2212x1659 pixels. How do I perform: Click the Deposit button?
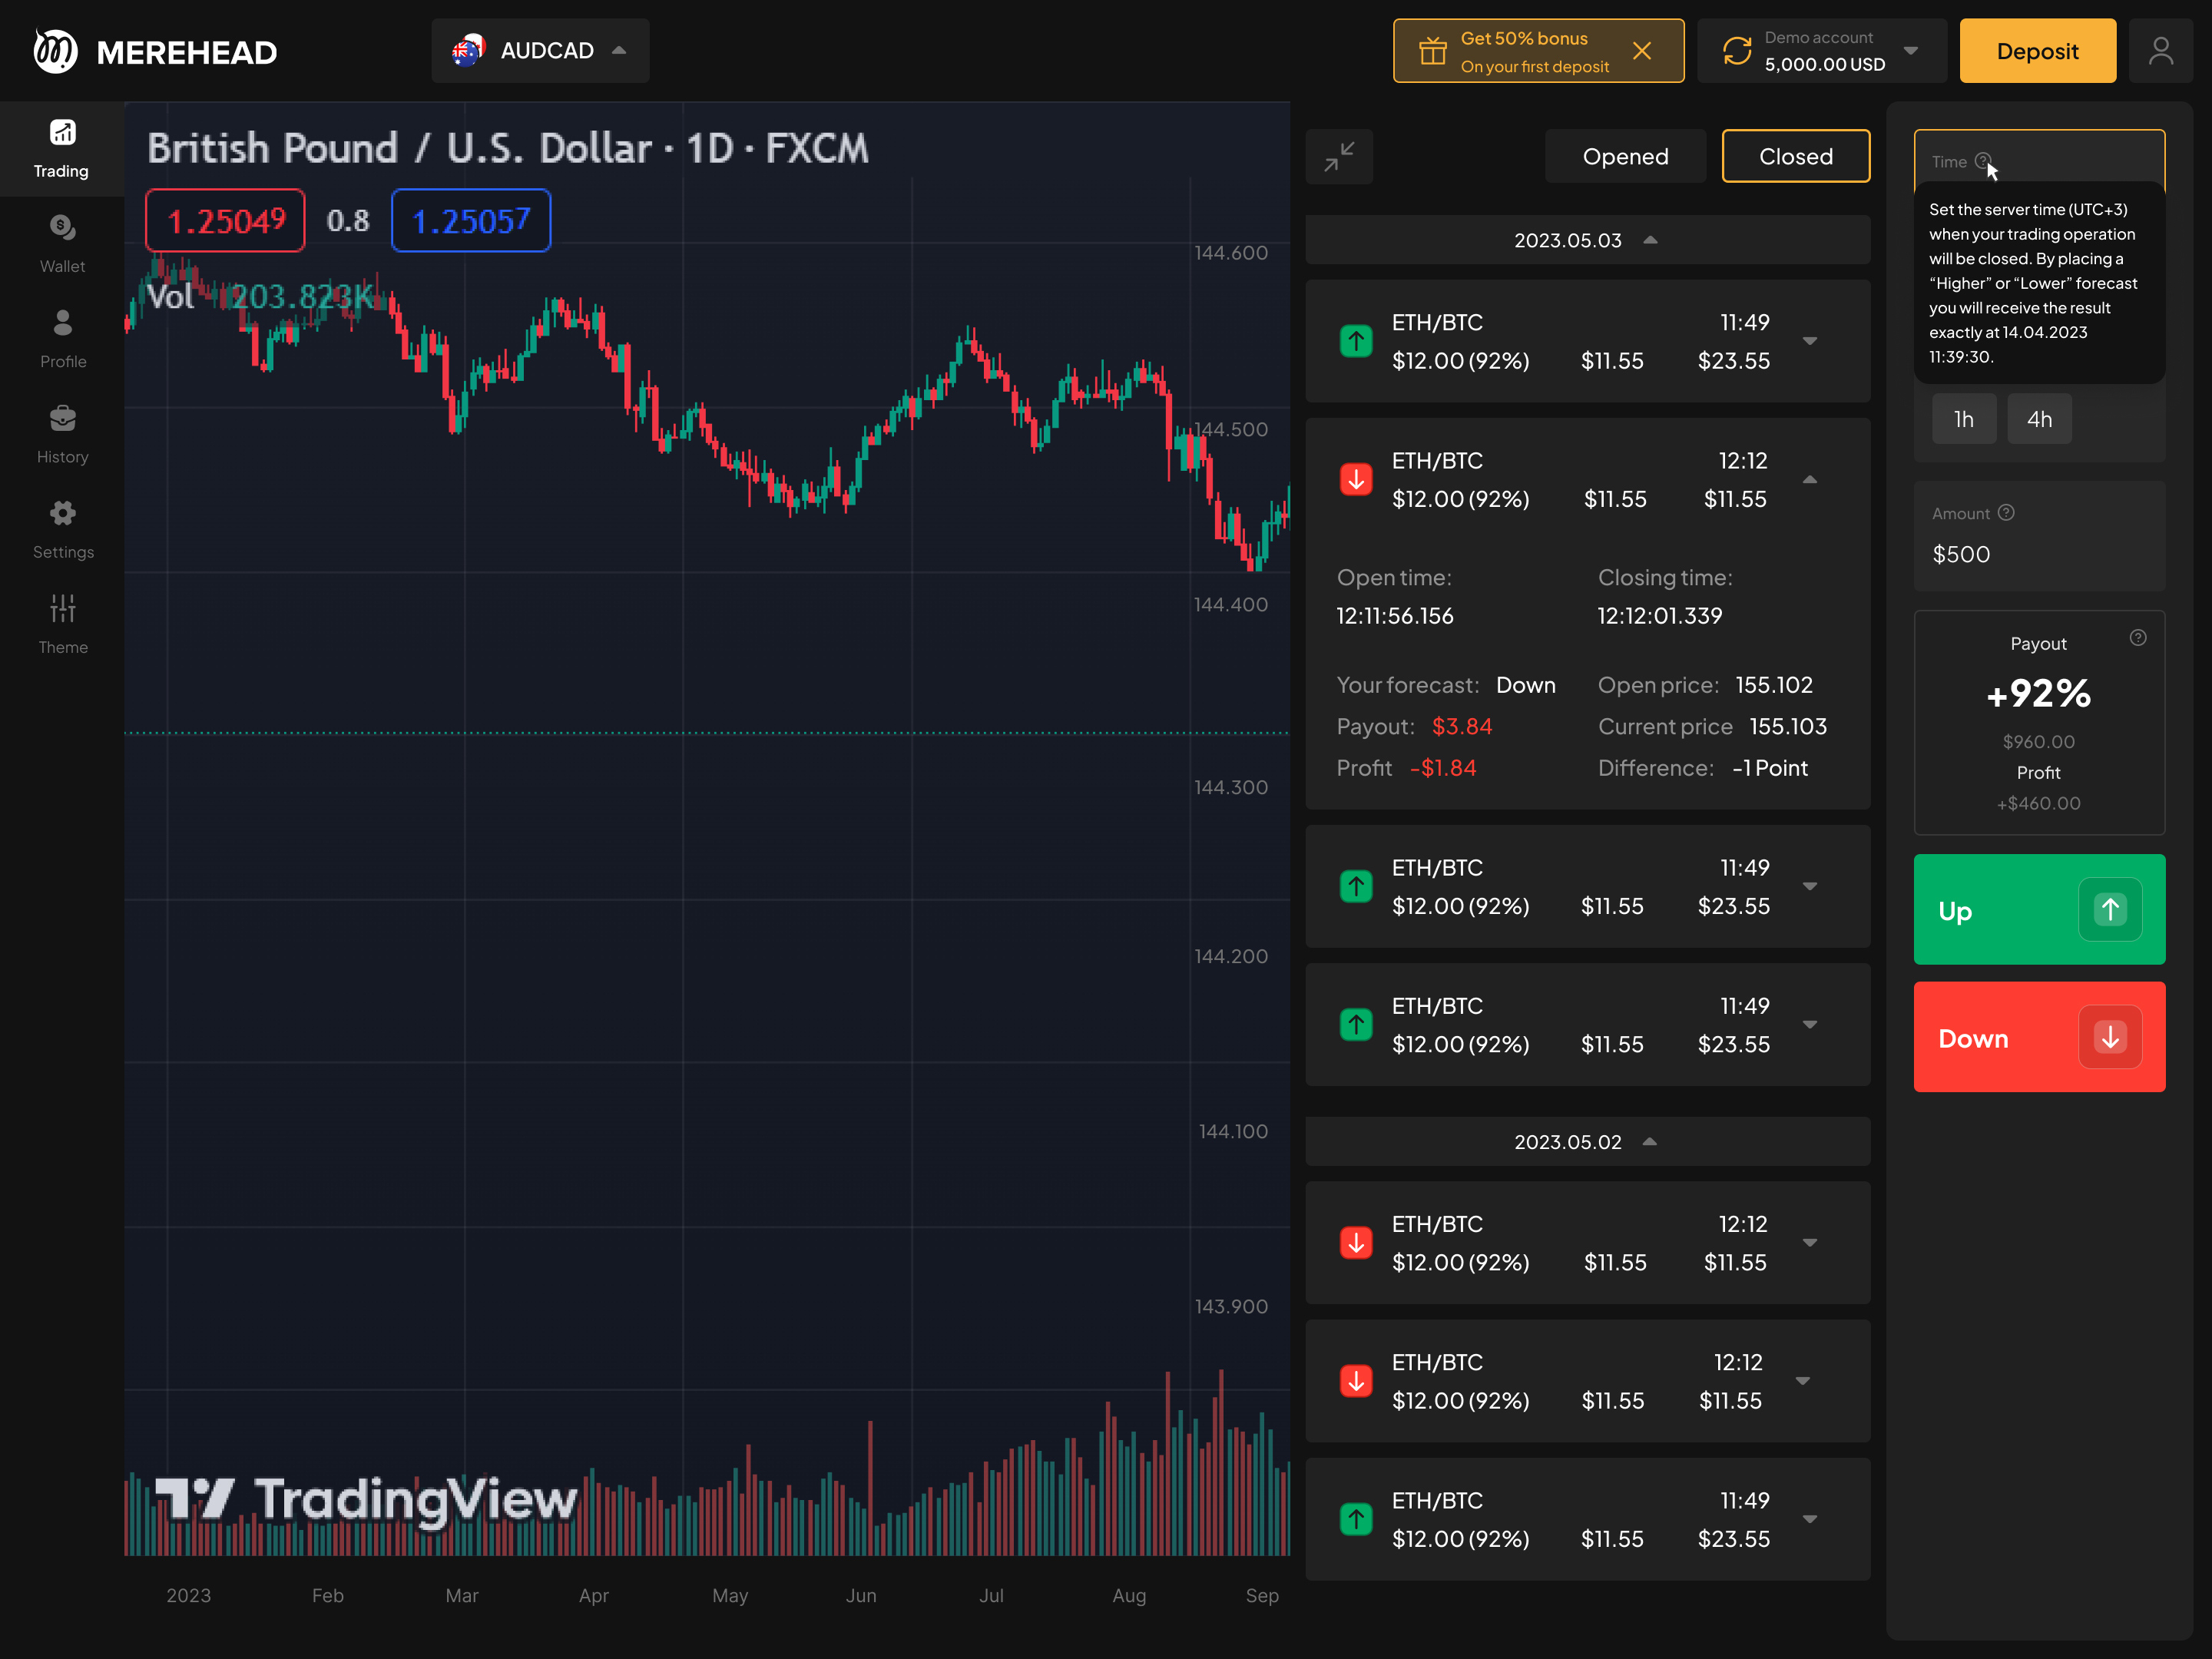(2037, 51)
